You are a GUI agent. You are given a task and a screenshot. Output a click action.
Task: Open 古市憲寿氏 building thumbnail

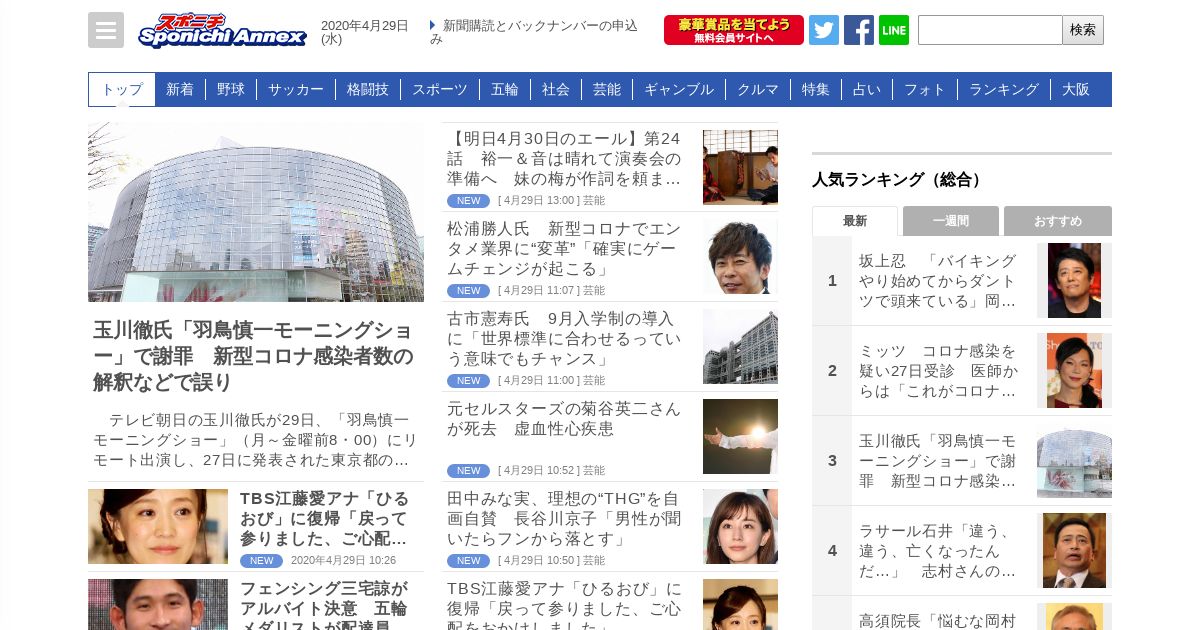[x=740, y=347]
